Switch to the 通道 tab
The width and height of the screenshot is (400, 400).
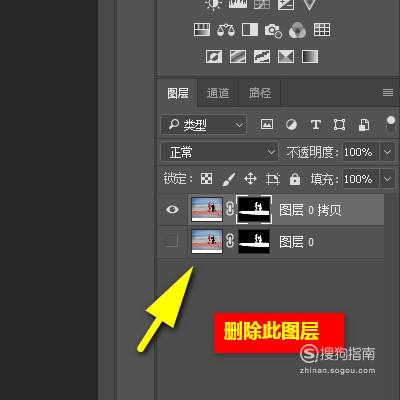[218, 93]
